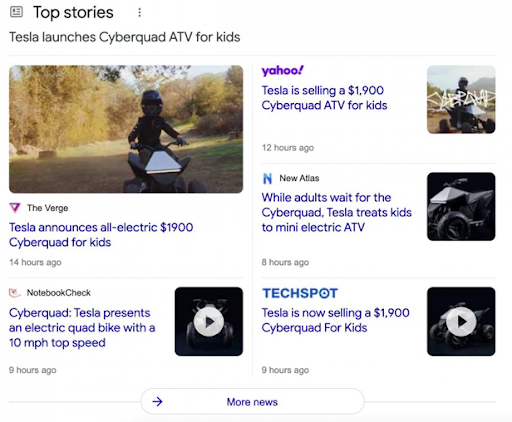Open NotebookCheck 10 mph top speed article
Screen dimensions: 512x422
point(82,328)
